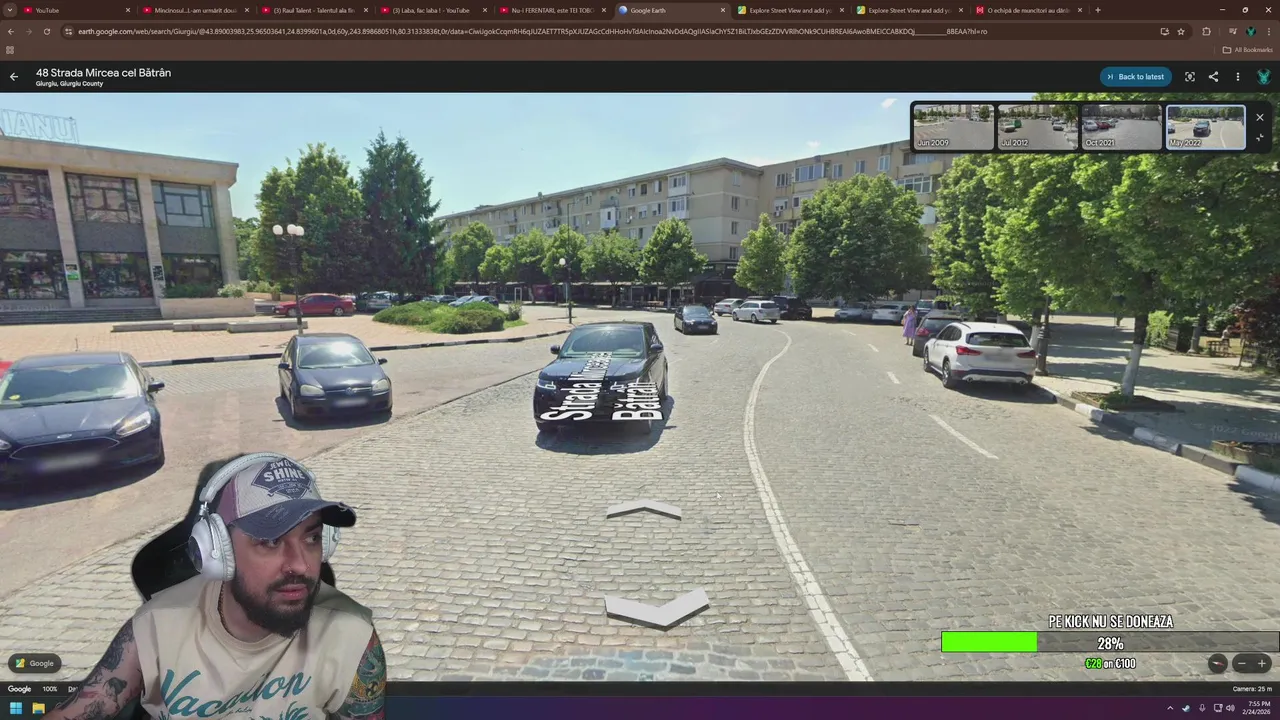The image size is (1280, 720).
Task: Zoom out with the minus button
Action: pyautogui.click(x=1241, y=663)
